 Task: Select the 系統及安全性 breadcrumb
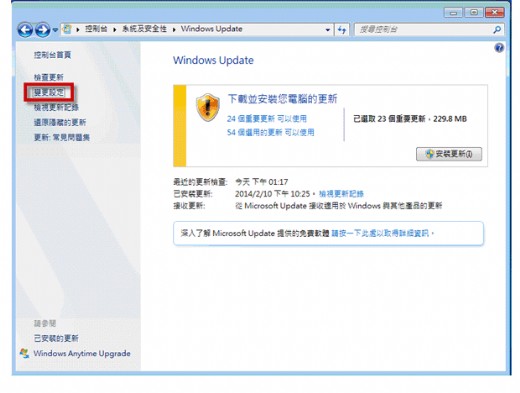144,29
